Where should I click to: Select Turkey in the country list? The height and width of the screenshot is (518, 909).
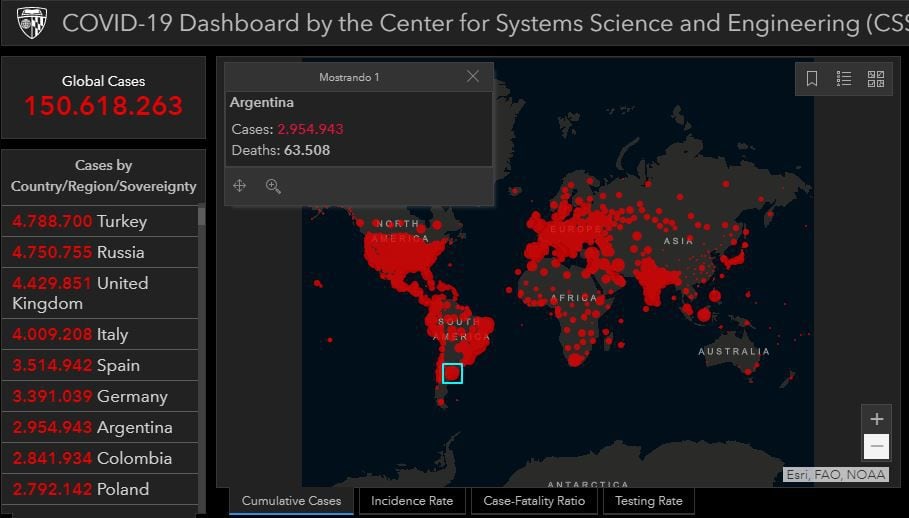(100, 221)
